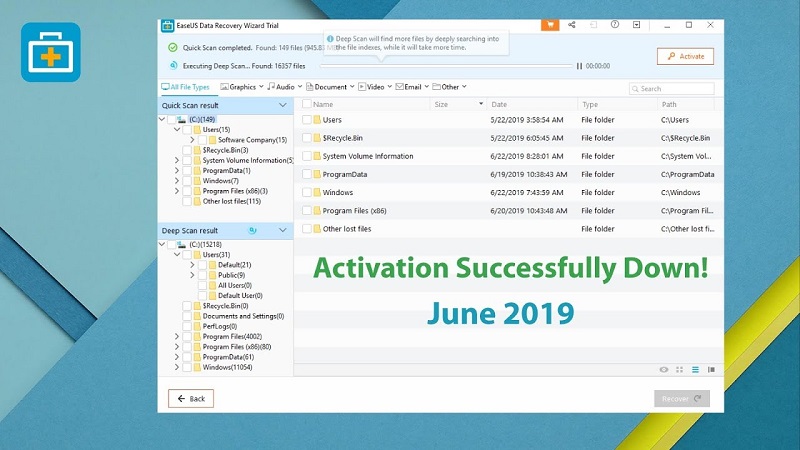This screenshot has width=800, height=450.
Task: Open the Video filter dropdown
Action: tap(375, 87)
